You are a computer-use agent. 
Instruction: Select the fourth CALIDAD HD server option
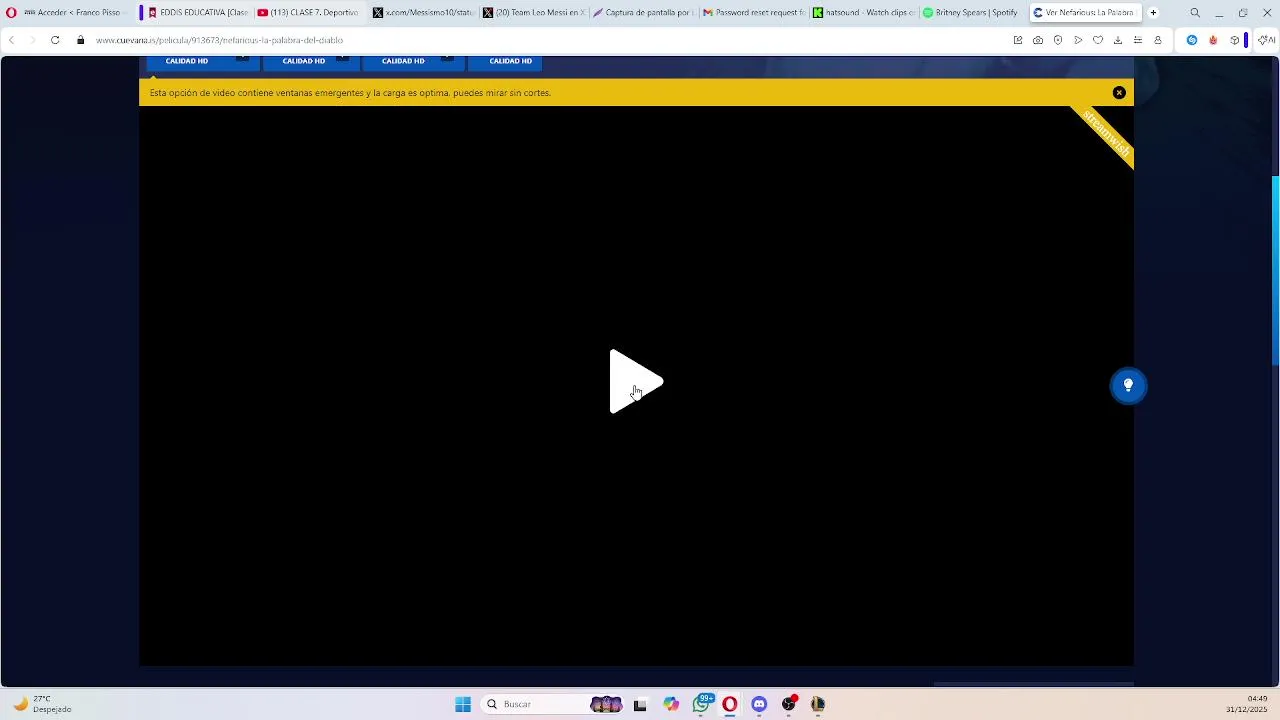coord(505,62)
